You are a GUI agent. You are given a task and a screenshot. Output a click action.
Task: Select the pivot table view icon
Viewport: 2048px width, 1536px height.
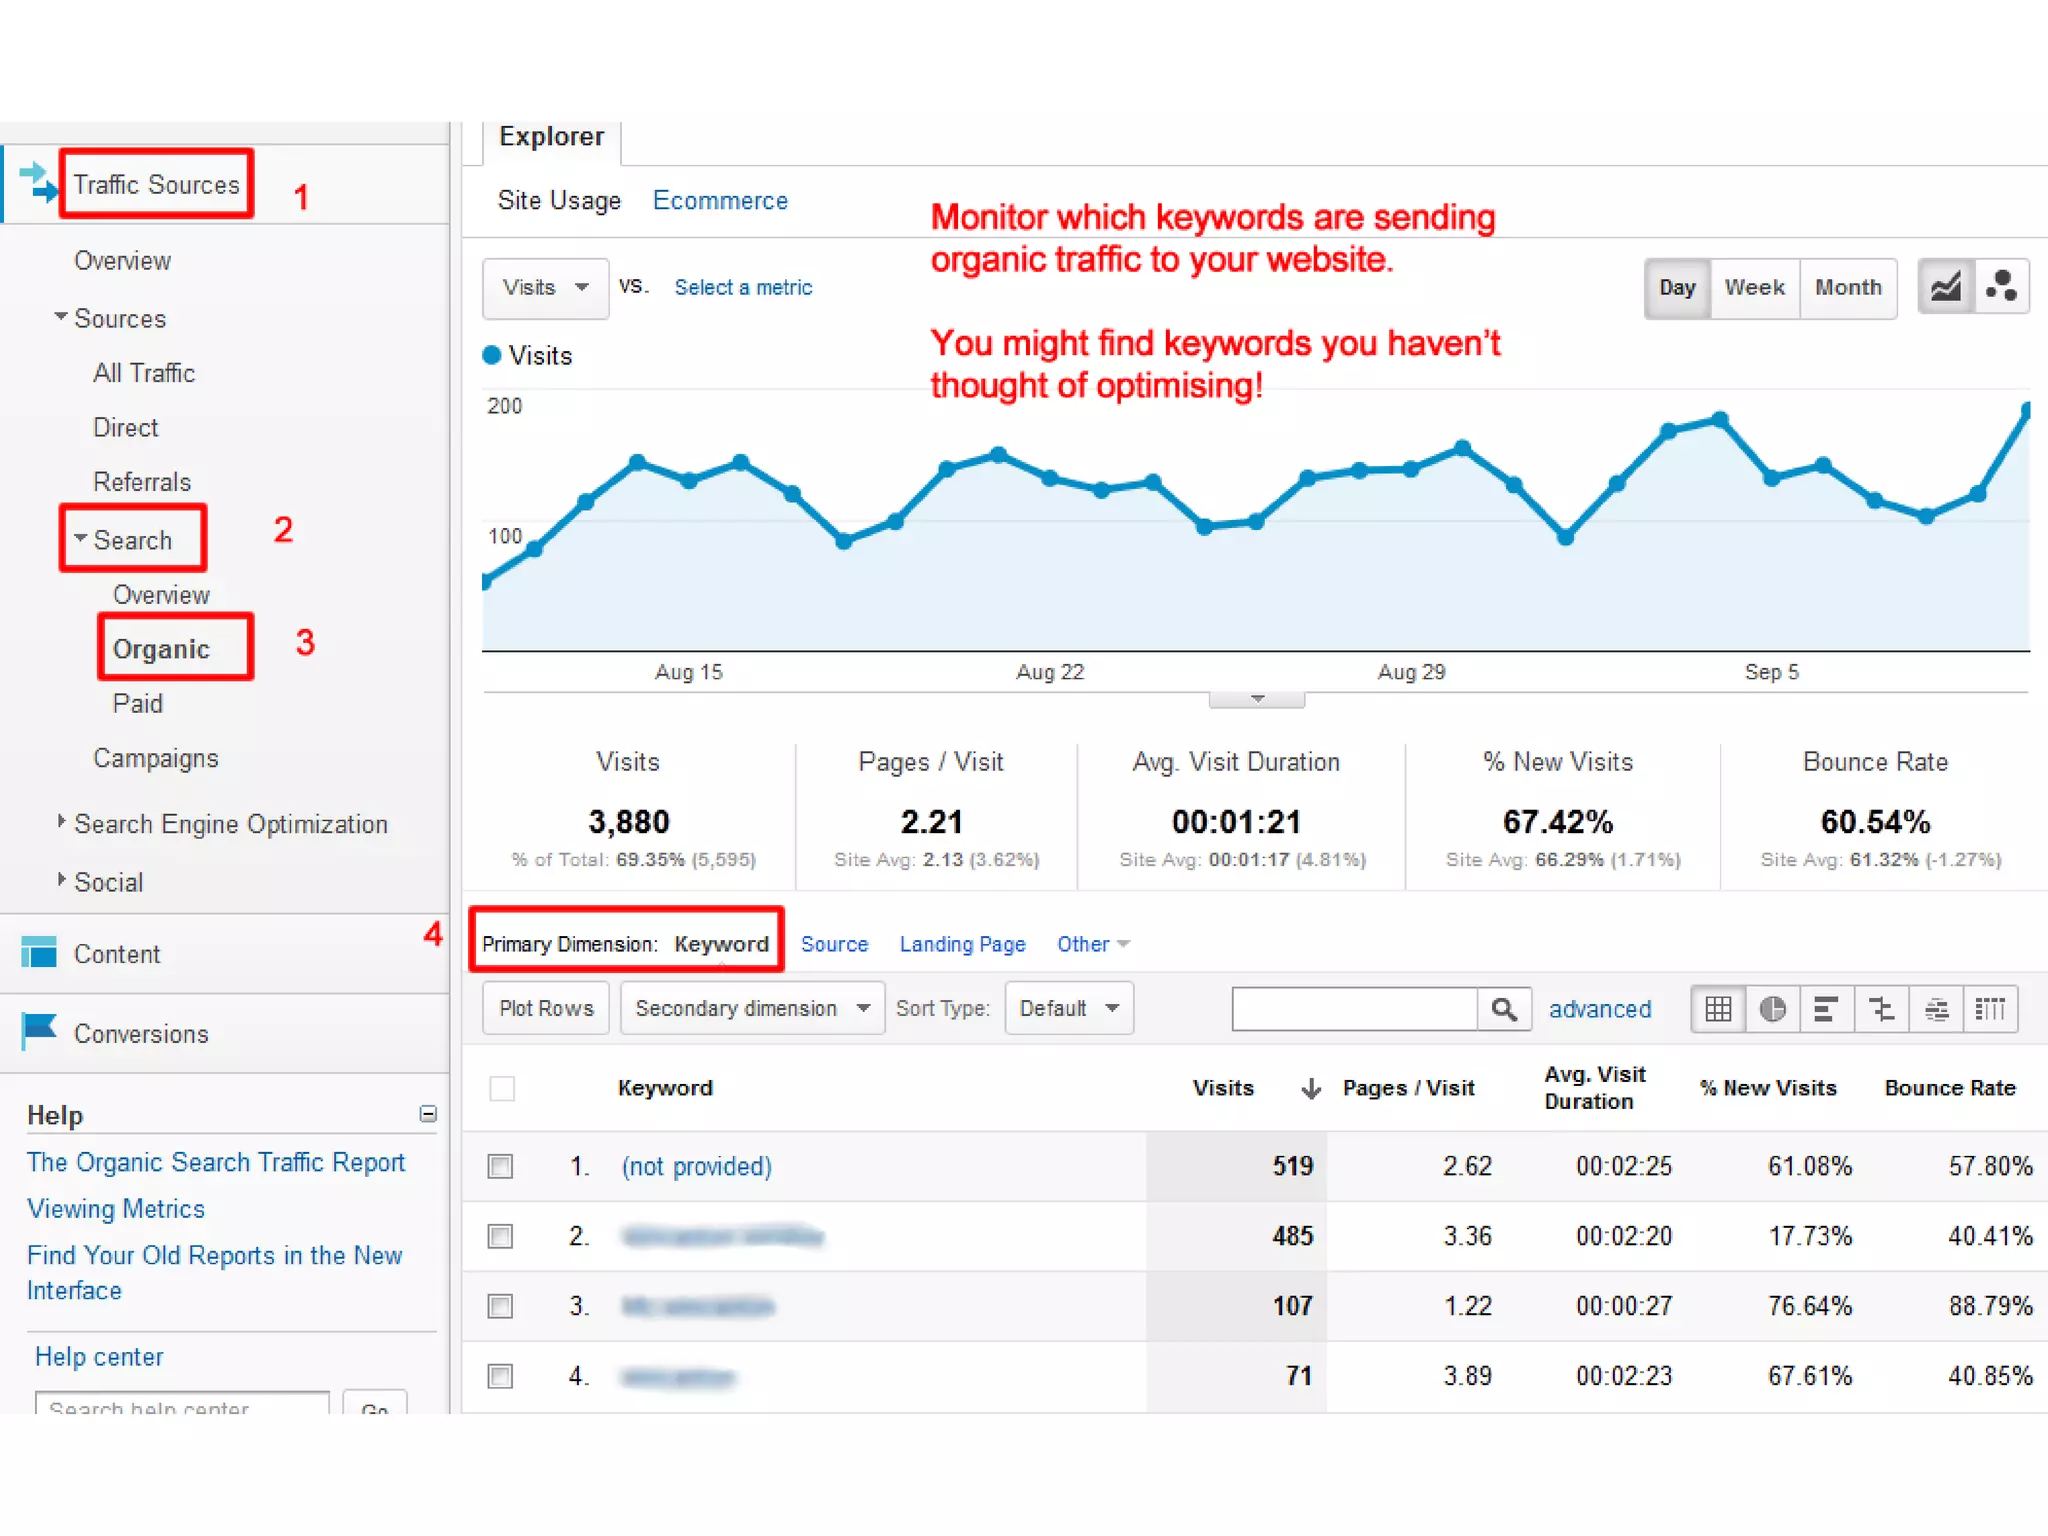(x=1990, y=1009)
